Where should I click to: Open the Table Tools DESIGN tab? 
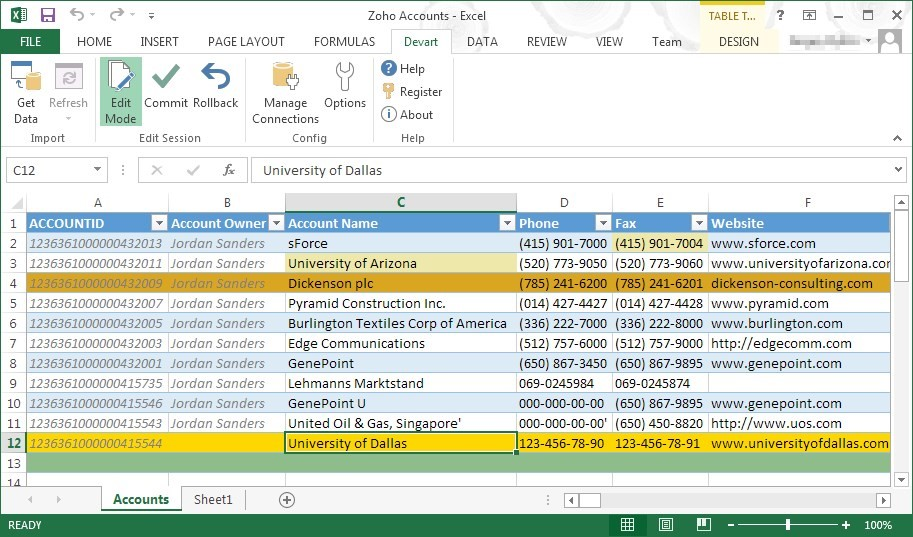738,41
